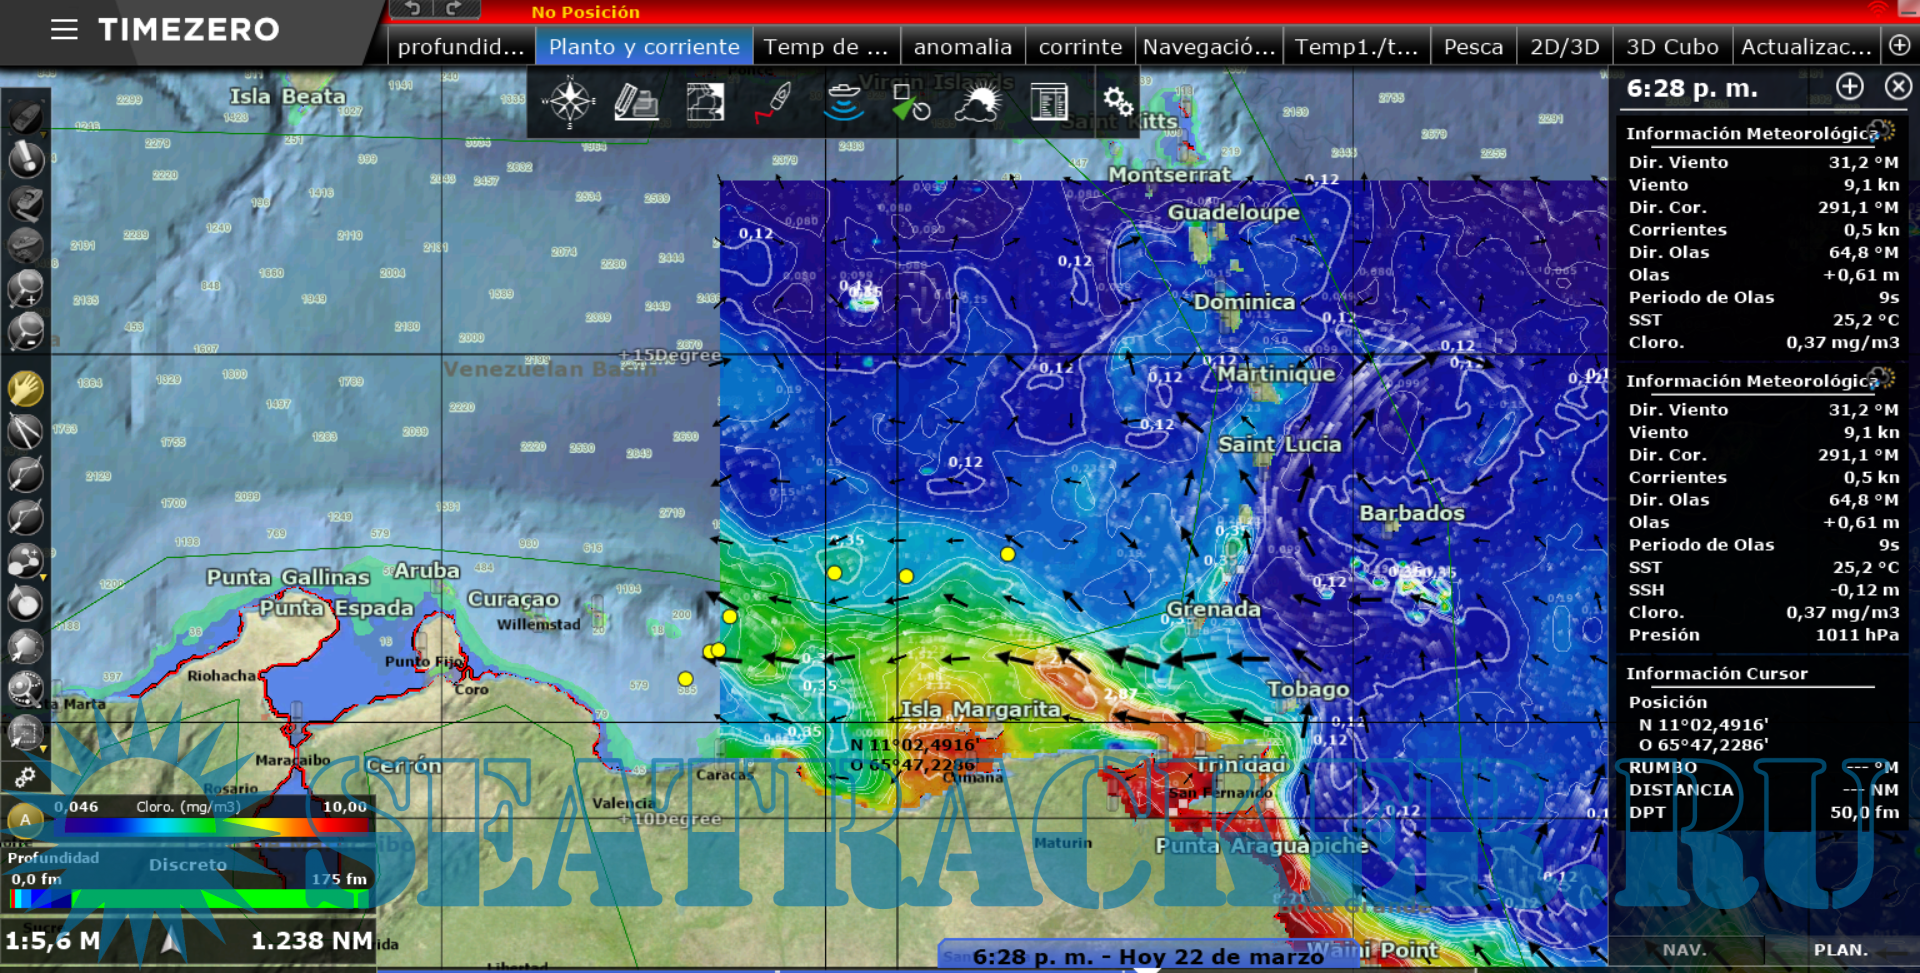Open the compass rose ribbon tool
1920x973 pixels.
pyautogui.click(x=569, y=102)
